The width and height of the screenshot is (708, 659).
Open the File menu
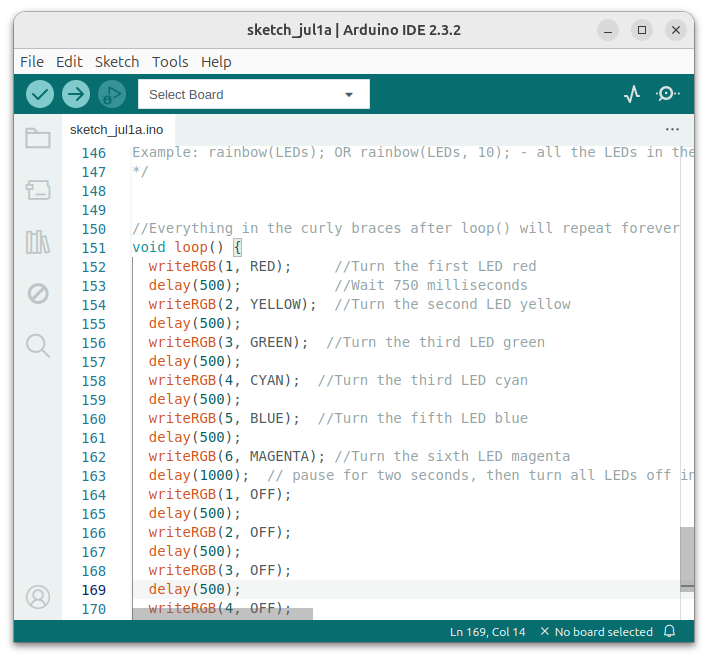click(32, 62)
